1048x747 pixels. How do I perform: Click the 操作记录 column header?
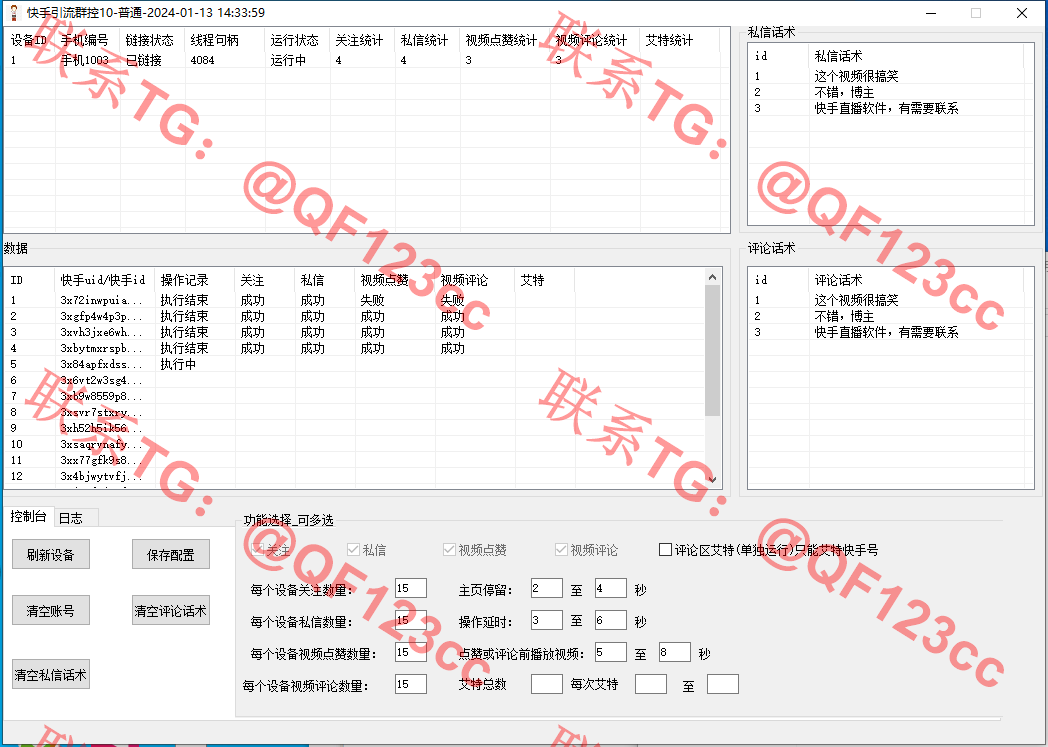click(195, 280)
